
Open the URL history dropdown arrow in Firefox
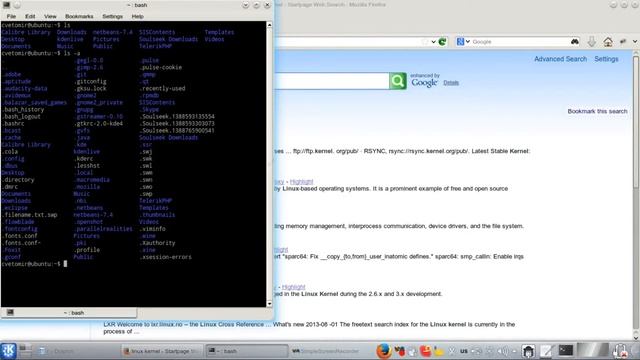(x=433, y=42)
